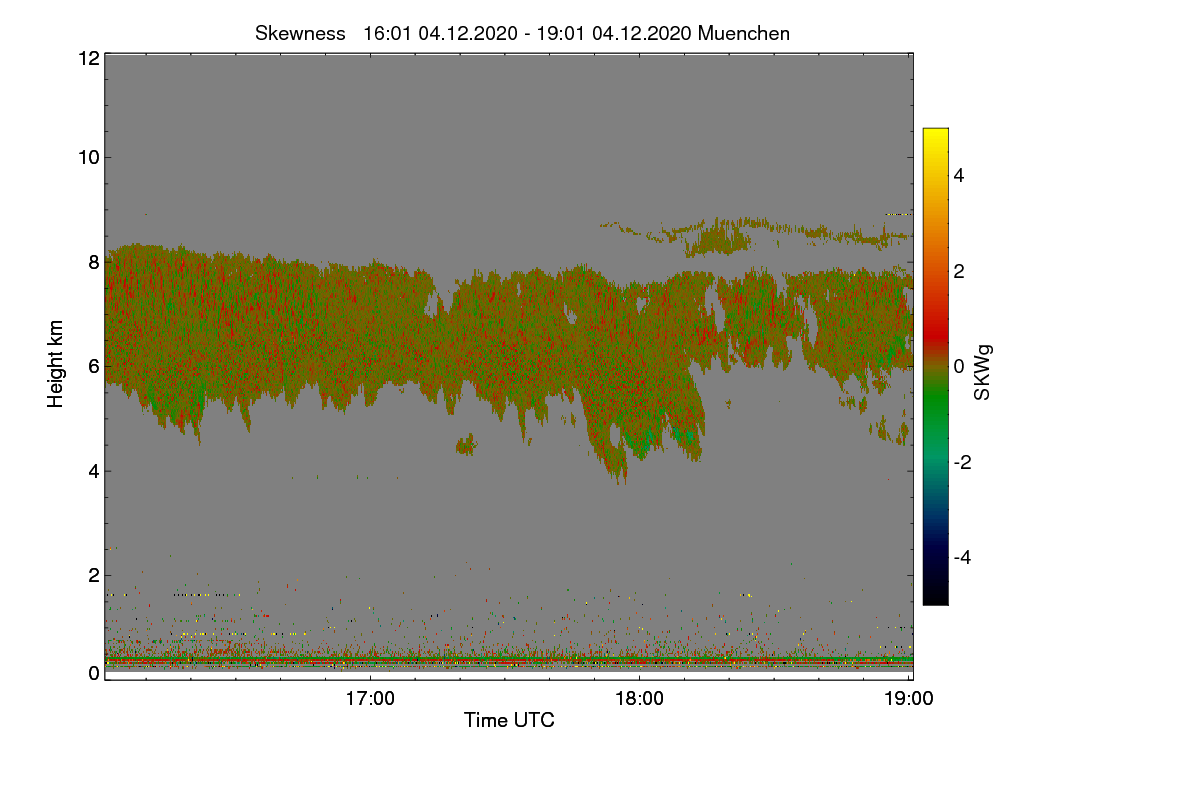Click the colorbar value '4'

click(x=959, y=175)
